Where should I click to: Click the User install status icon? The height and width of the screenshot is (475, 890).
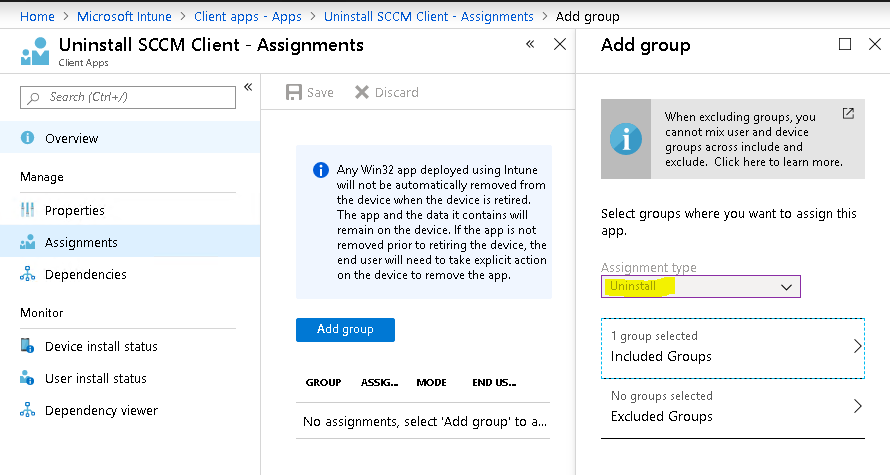27,378
